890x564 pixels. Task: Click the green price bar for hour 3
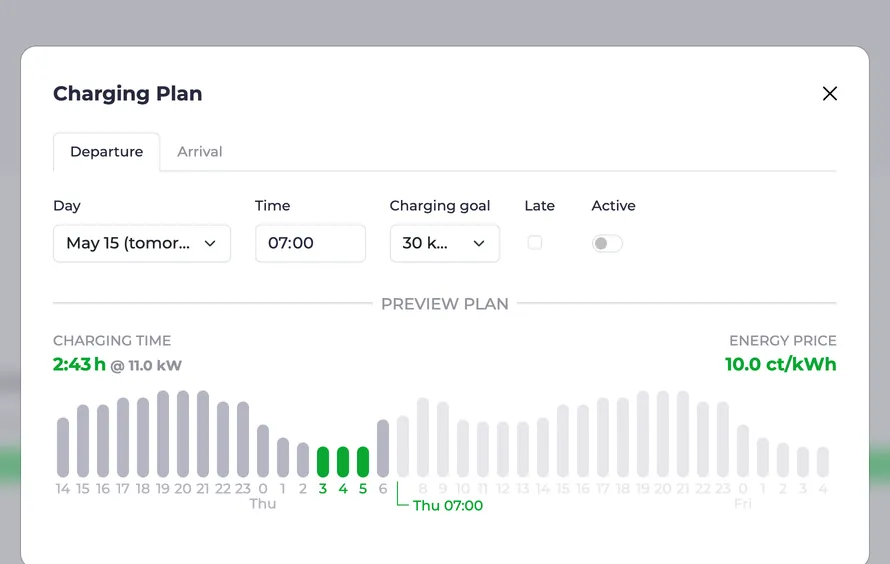(323, 462)
